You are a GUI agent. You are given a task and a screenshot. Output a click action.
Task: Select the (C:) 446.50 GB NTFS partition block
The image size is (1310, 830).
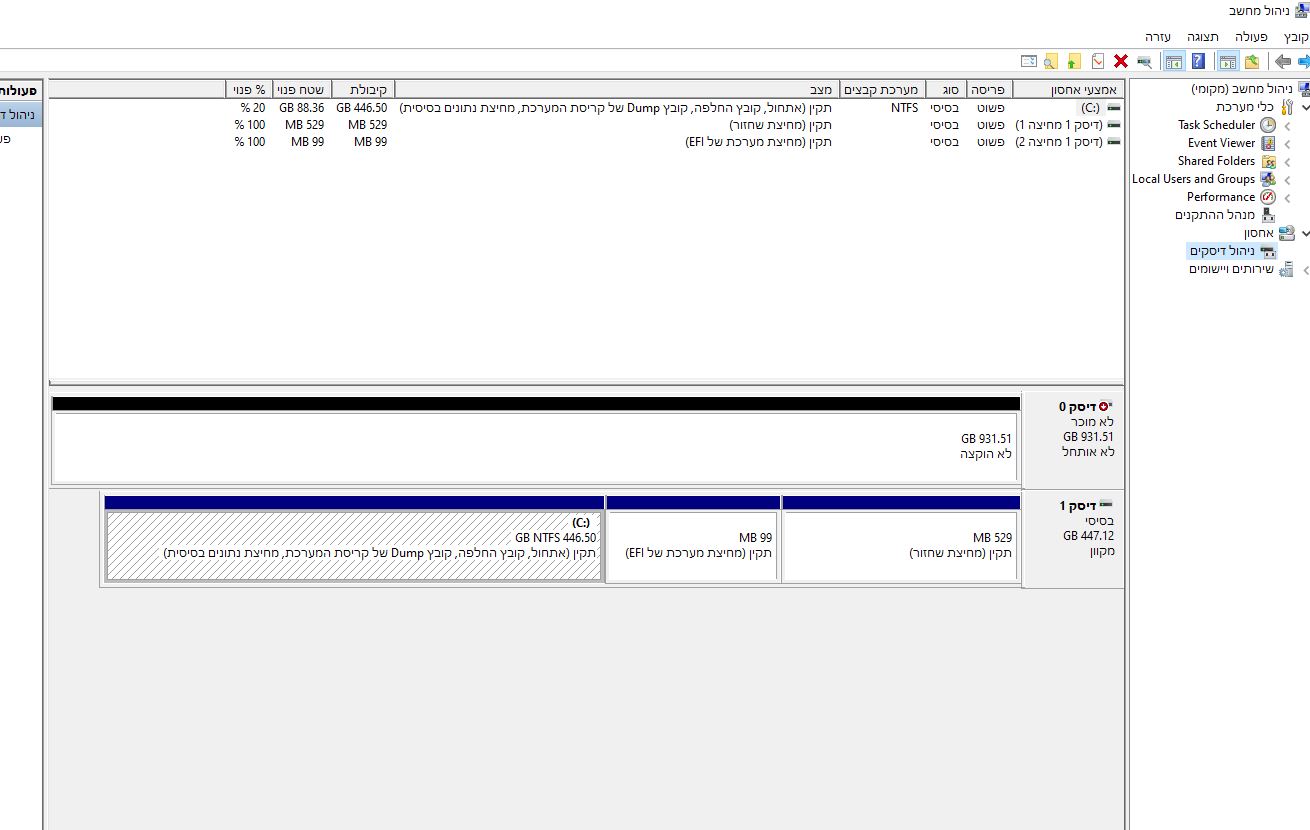pyautogui.click(x=354, y=545)
